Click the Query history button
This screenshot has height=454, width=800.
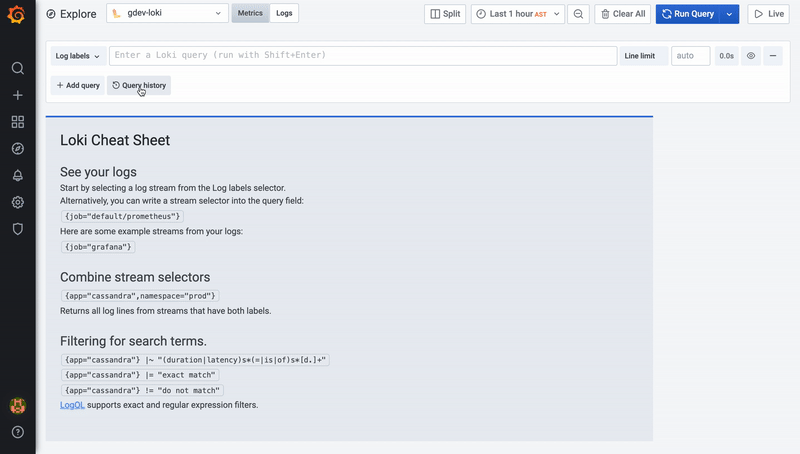(x=139, y=86)
